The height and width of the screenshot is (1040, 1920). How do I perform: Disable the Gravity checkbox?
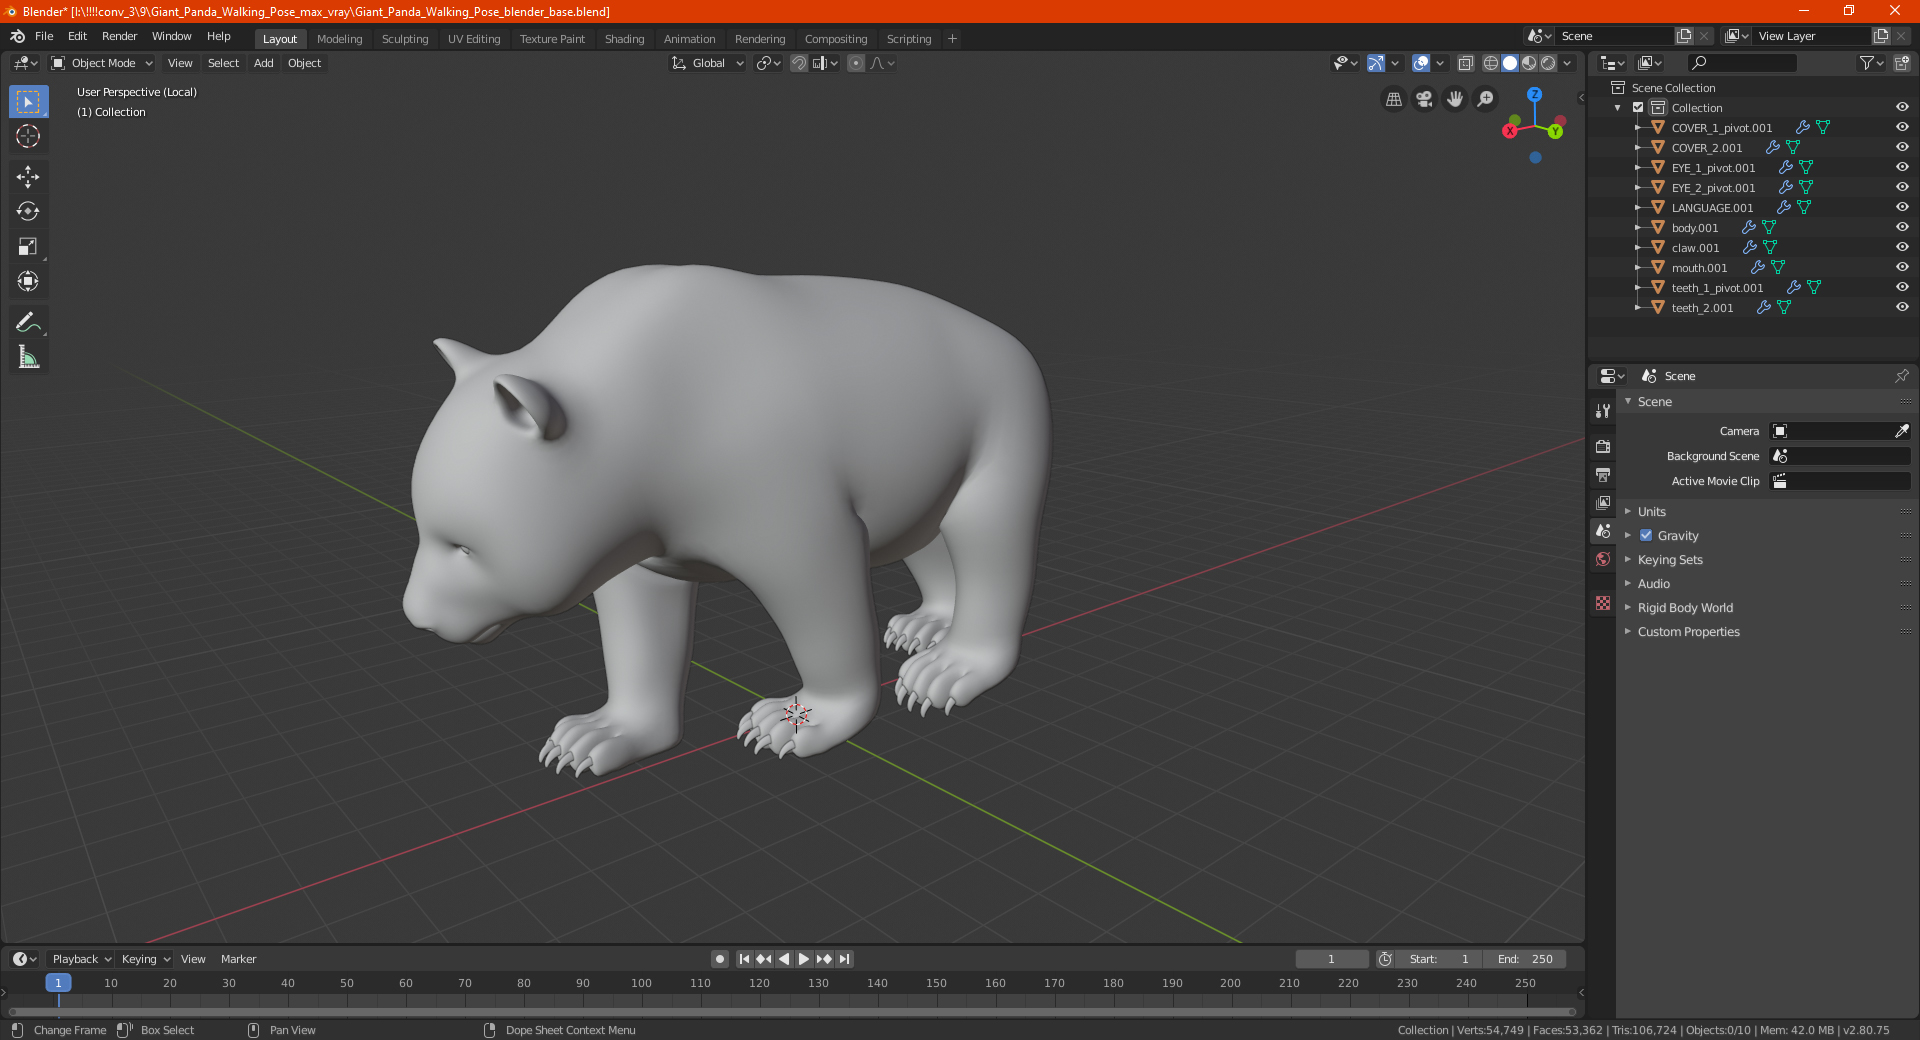[x=1646, y=536]
